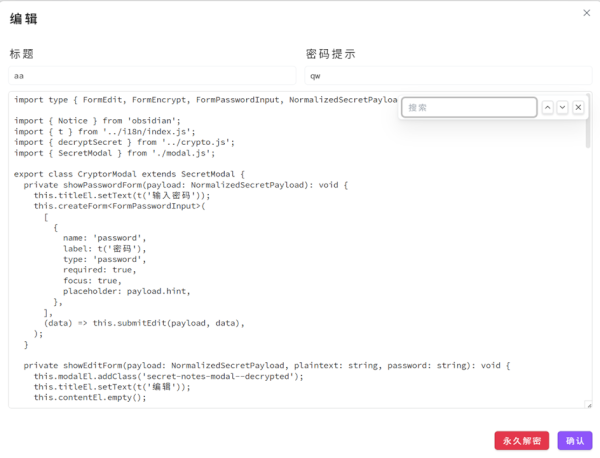Click the 标题 input containing aa
Viewport: 600px width, 458px height.
click(152, 76)
